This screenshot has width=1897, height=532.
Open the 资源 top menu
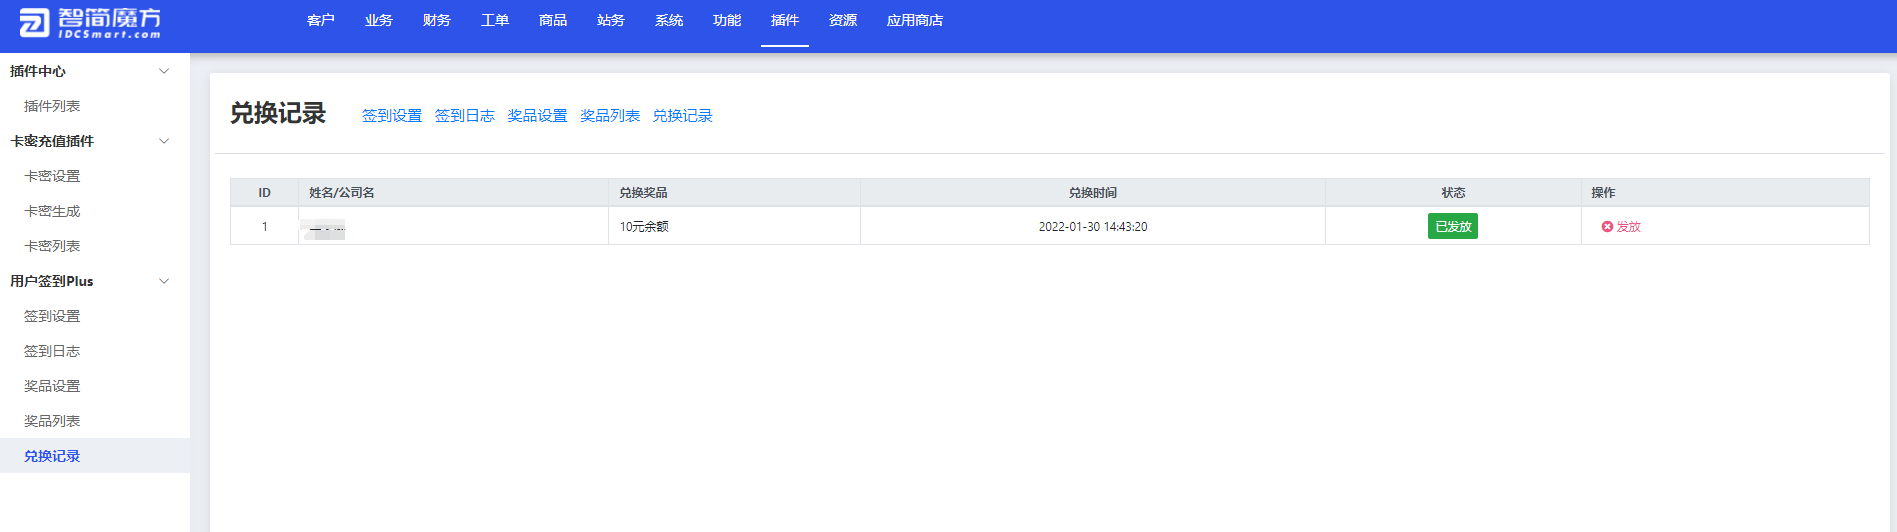pos(842,20)
